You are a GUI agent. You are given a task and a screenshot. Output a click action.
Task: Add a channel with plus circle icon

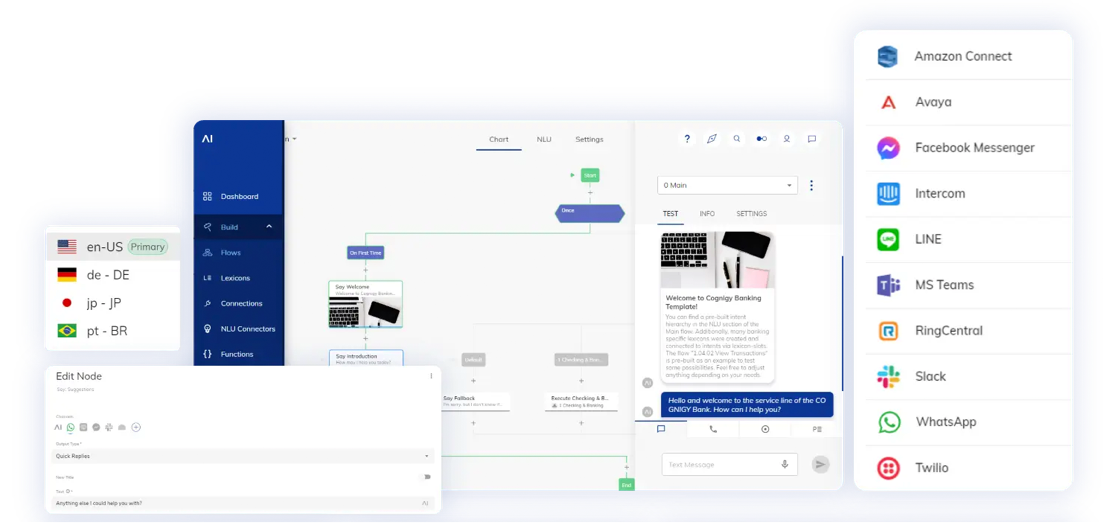coord(136,427)
